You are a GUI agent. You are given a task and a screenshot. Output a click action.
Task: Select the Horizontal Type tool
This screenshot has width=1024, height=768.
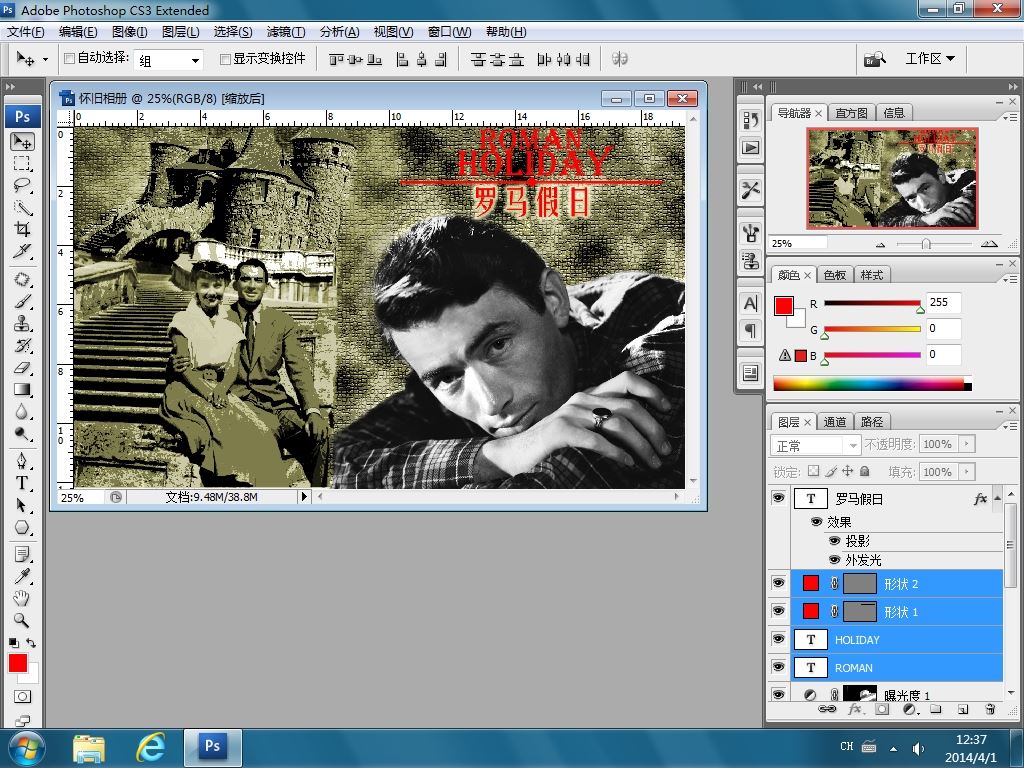tap(22, 483)
